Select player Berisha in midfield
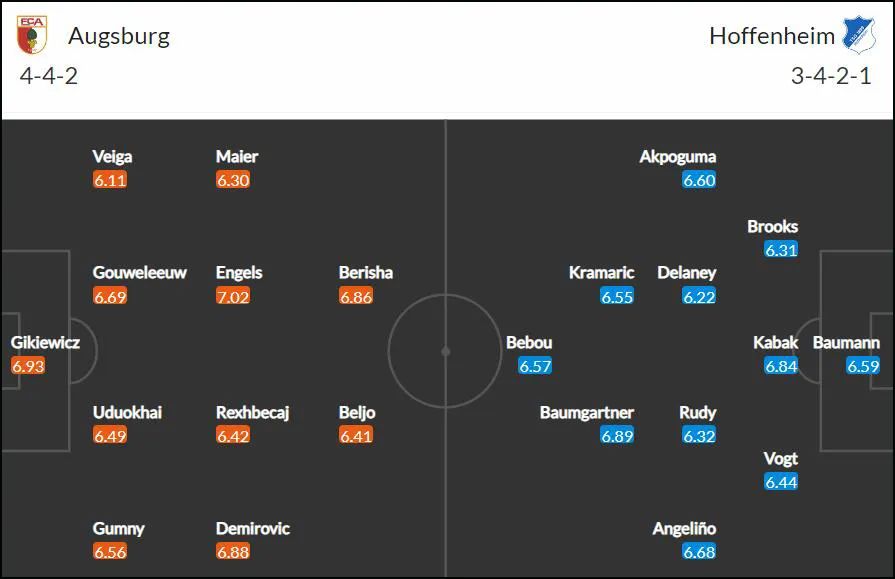895x579 pixels. 366,272
